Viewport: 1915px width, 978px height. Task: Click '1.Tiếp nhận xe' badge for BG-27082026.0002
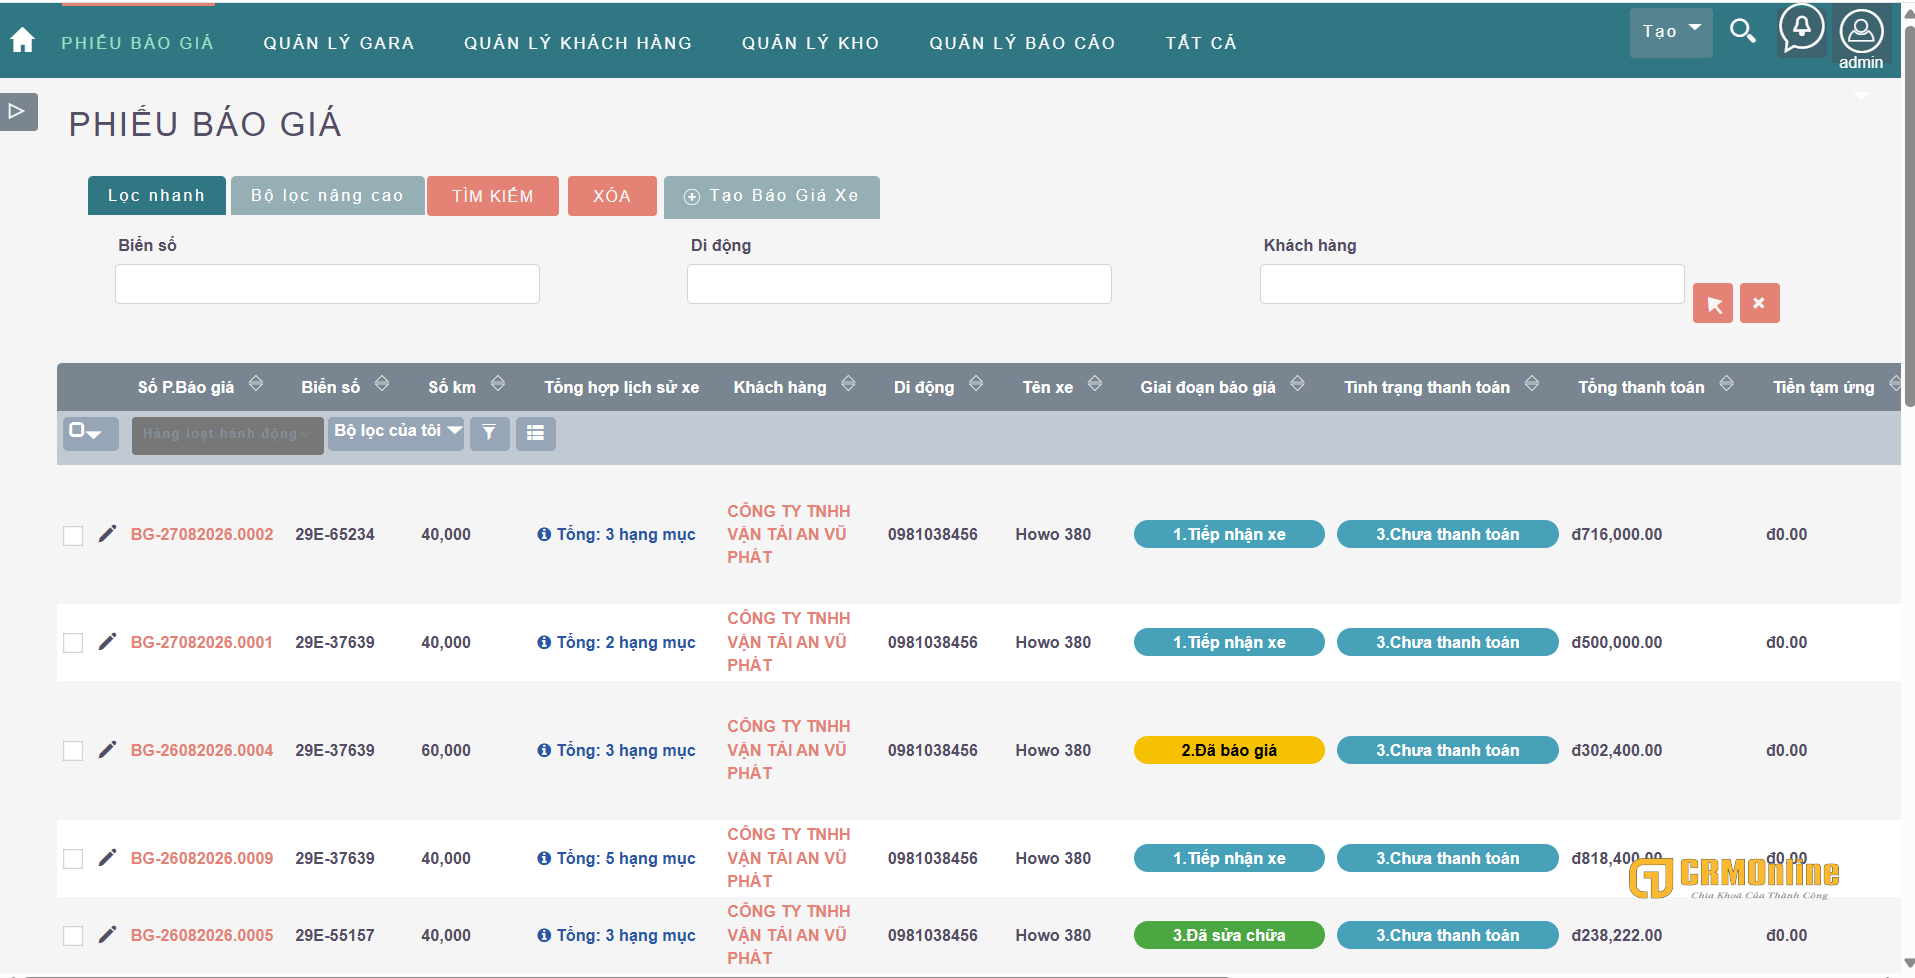click(x=1229, y=534)
